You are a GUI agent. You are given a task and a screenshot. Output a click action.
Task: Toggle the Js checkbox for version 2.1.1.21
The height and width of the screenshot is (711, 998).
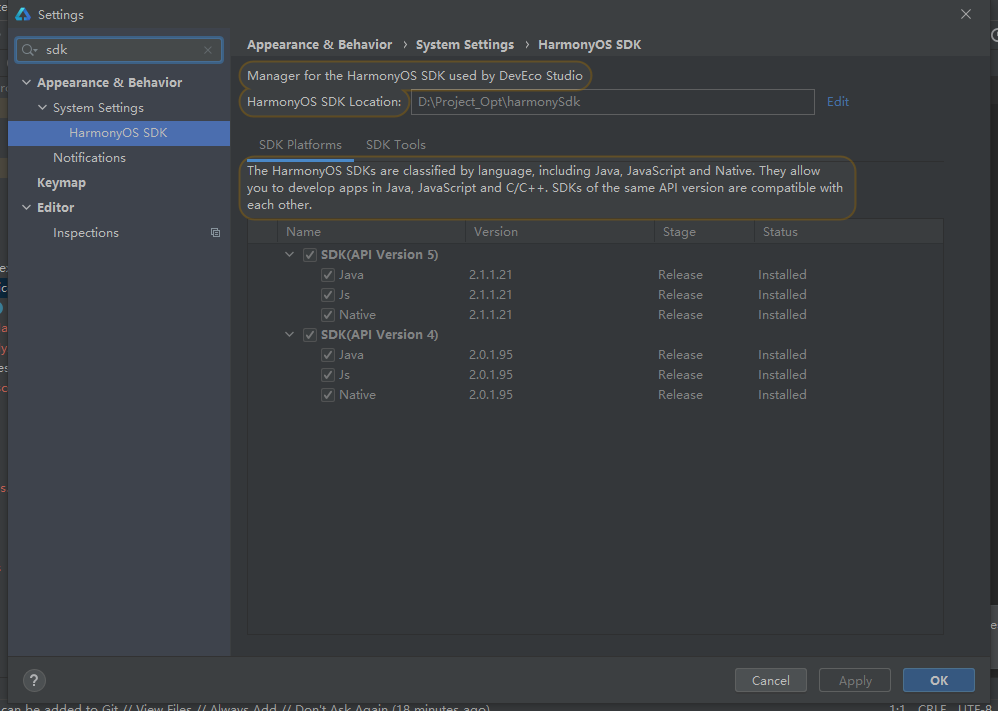(x=328, y=295)
